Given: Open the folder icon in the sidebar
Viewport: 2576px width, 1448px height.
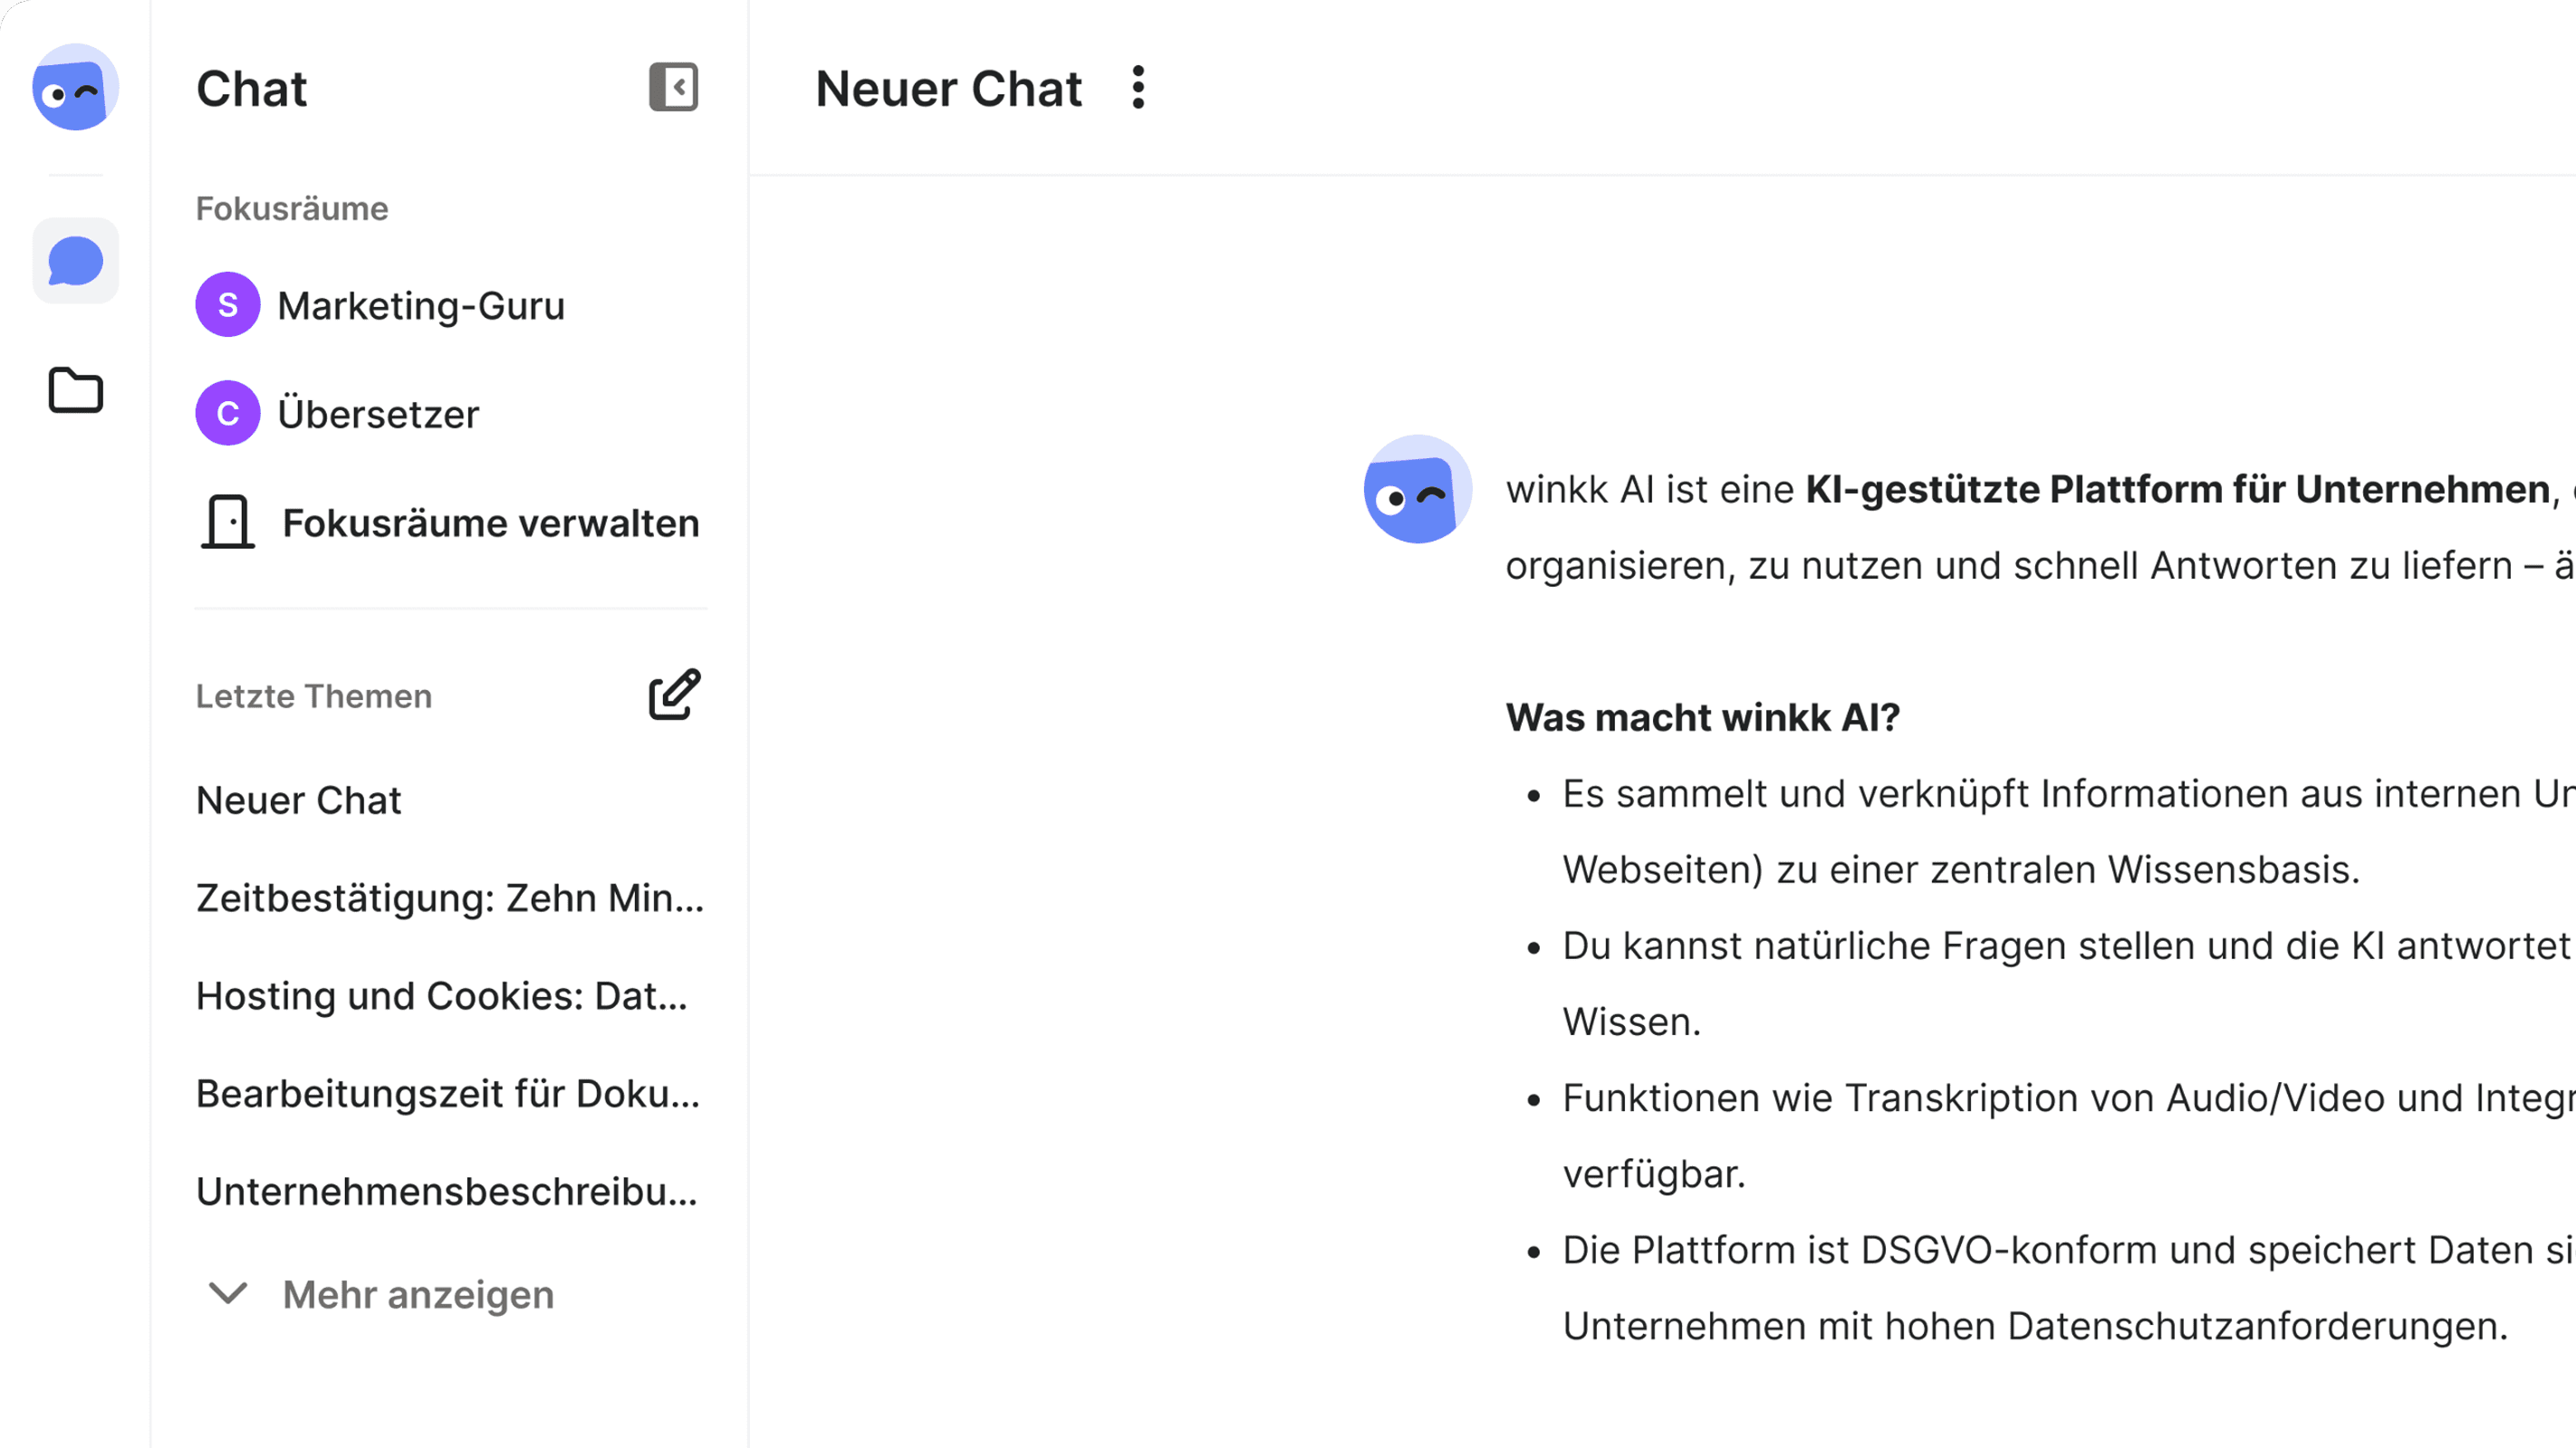Looking at the screenshot, I should pos(75,390).
